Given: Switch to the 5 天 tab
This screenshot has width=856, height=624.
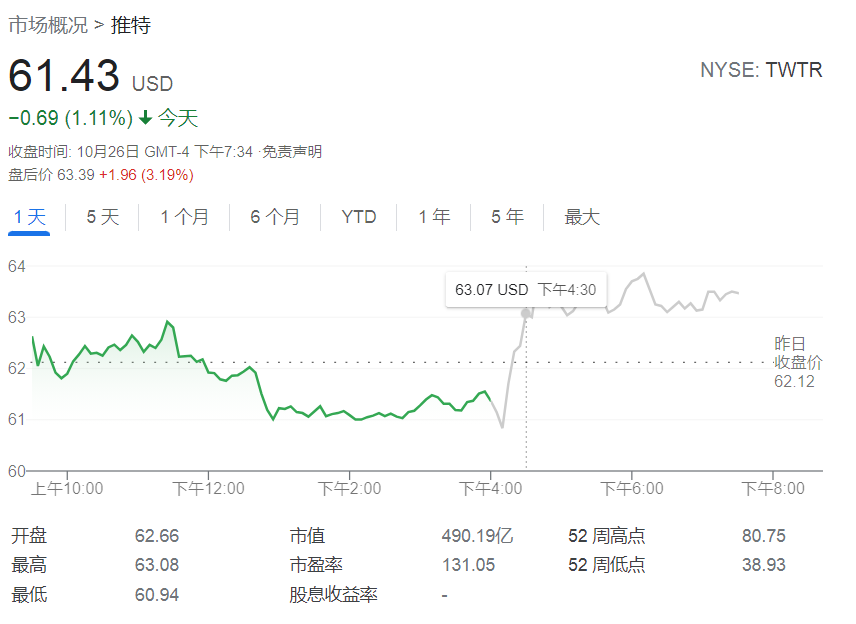Looking at the screenshot, I should tap(103, 217).
